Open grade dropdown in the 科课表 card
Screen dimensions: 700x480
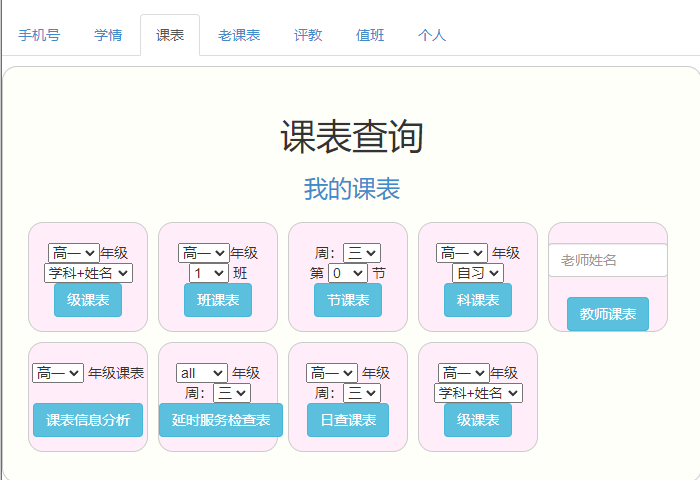462,253
